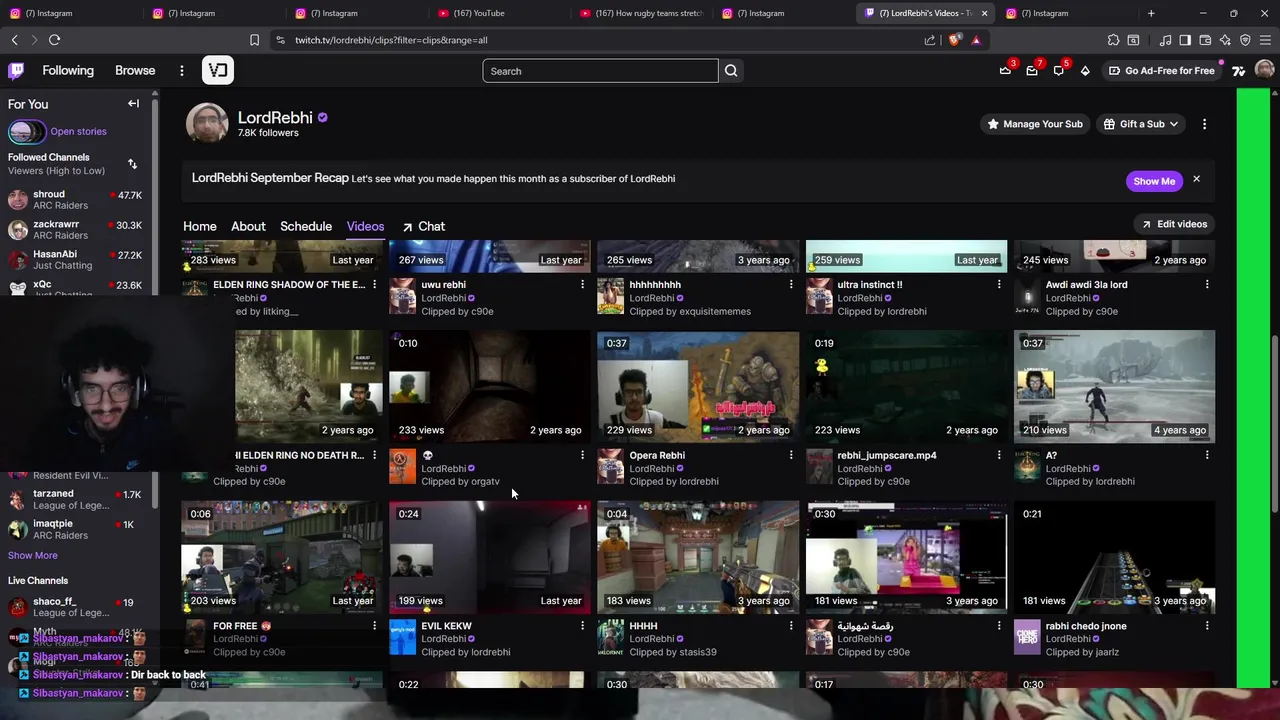Open options for FOR FREE clip
Viewport: 1280px width, 720px height.
coord(374,626)
